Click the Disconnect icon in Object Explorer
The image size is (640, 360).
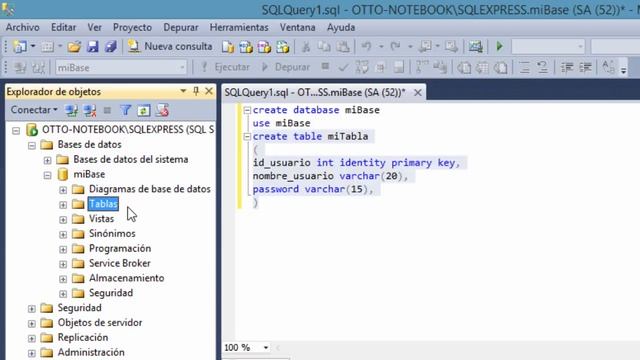pyautogui.click(x=89, y=110)
